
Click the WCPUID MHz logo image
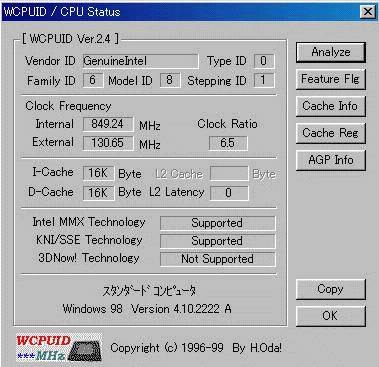tap(59, 347)
